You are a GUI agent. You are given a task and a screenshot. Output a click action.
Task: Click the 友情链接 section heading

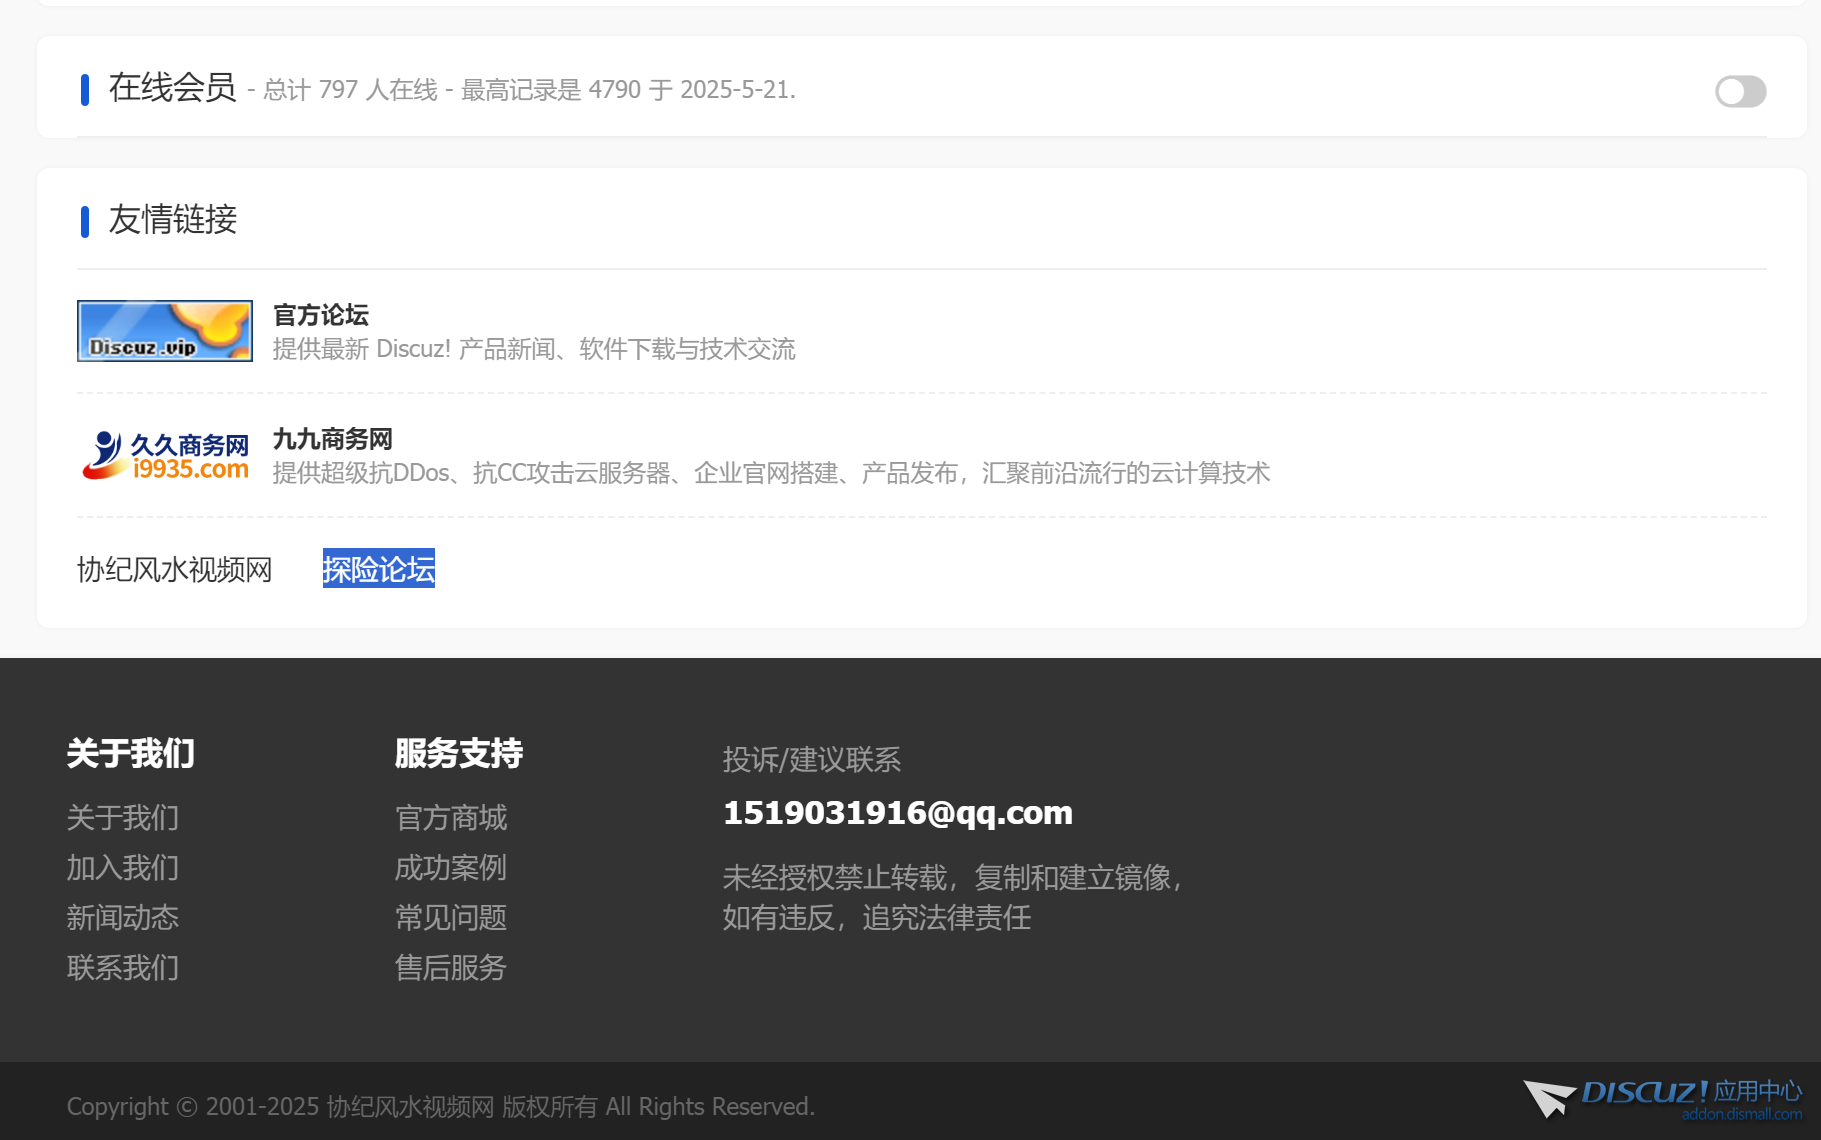(172, 220)
